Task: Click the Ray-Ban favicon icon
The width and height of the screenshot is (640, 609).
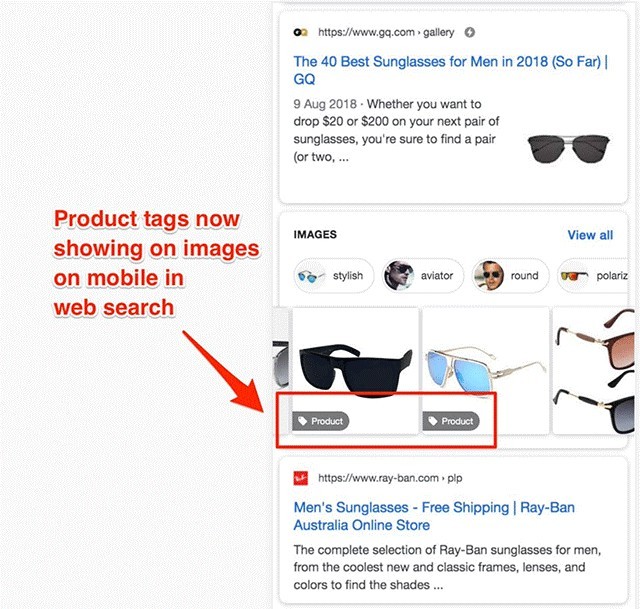Action: pos(301,478)
